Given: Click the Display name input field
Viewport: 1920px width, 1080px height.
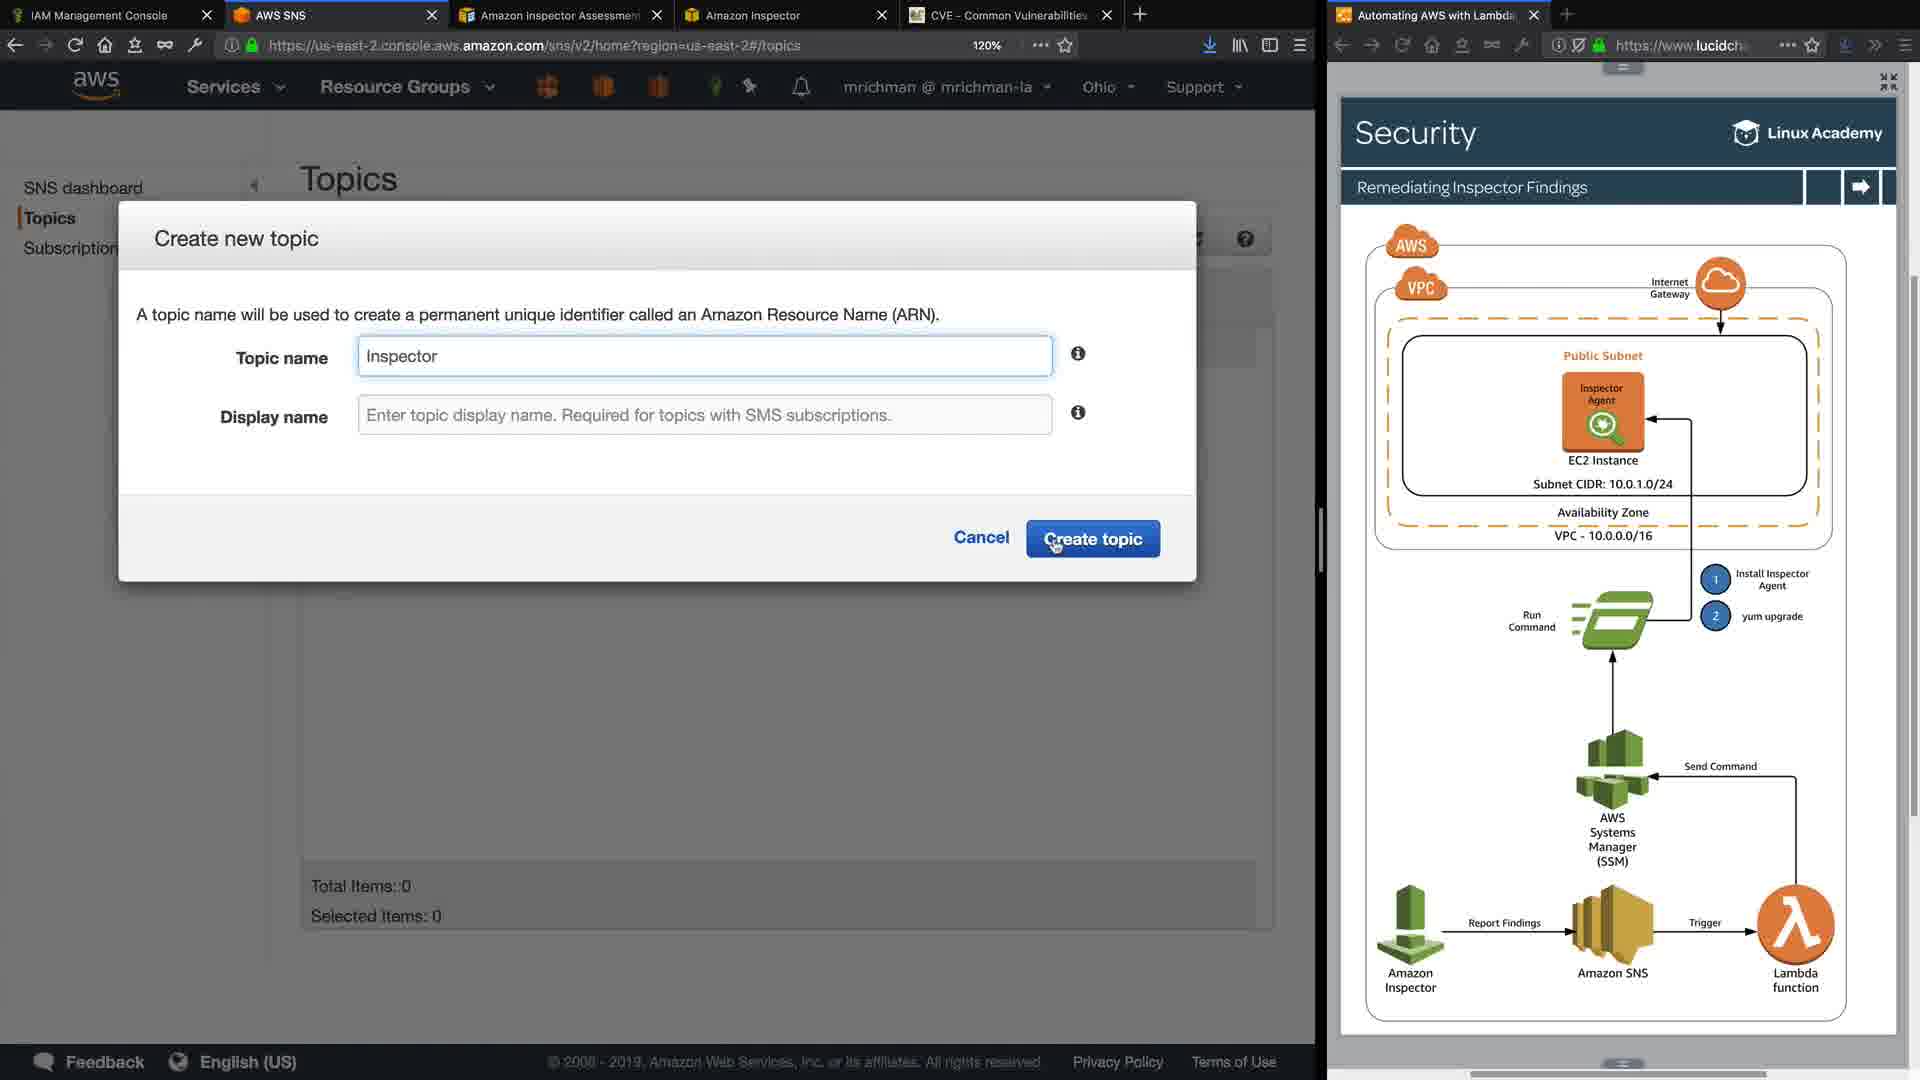Looking at the screenshot, I should click(704, 415).
